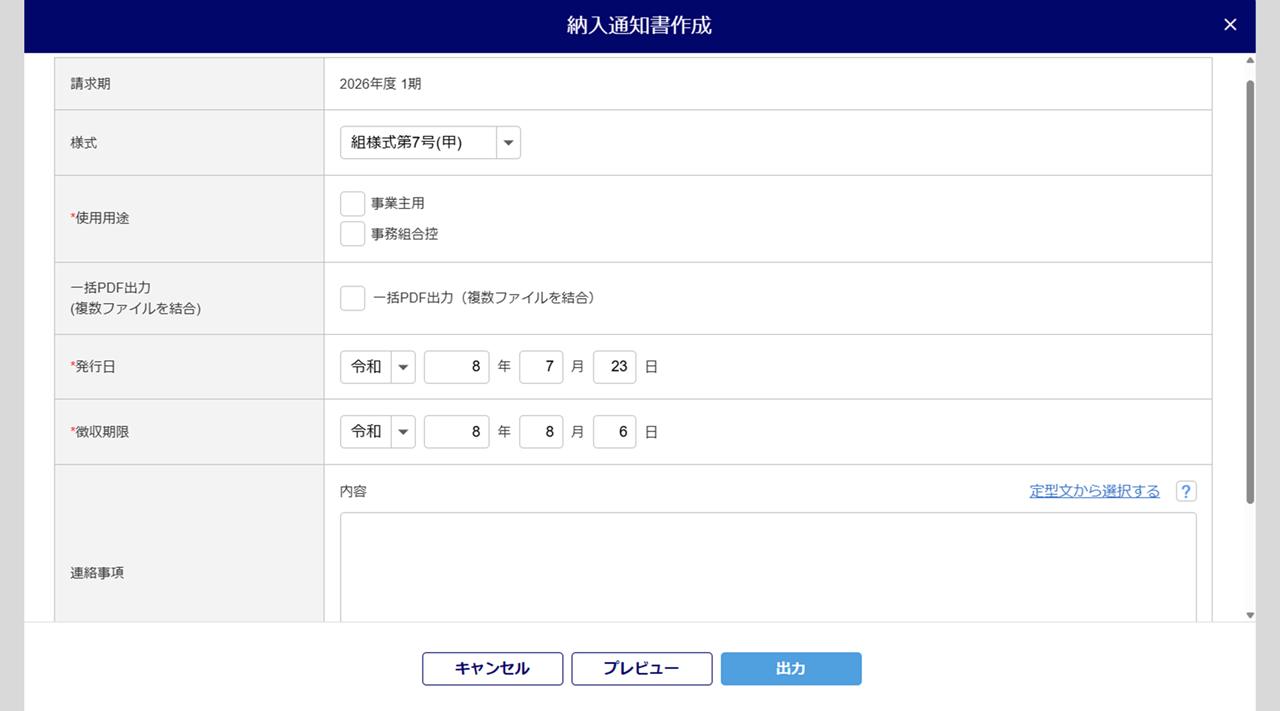1280x711 pixels.
Task: Open the プレビュー preview button
Action: pyautogui.click(x=642, y=669)
